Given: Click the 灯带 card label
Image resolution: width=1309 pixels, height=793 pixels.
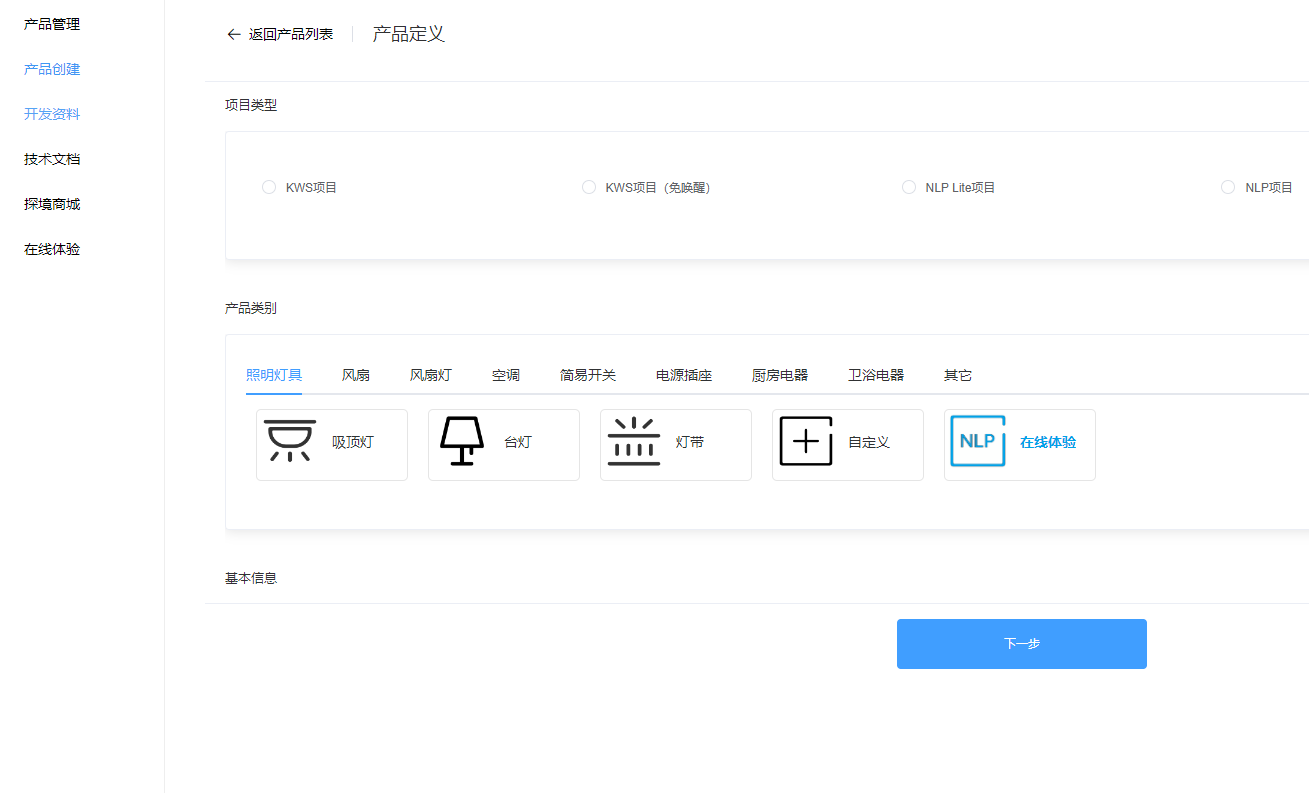Looking at the screenshot, I should coord(690,442).
